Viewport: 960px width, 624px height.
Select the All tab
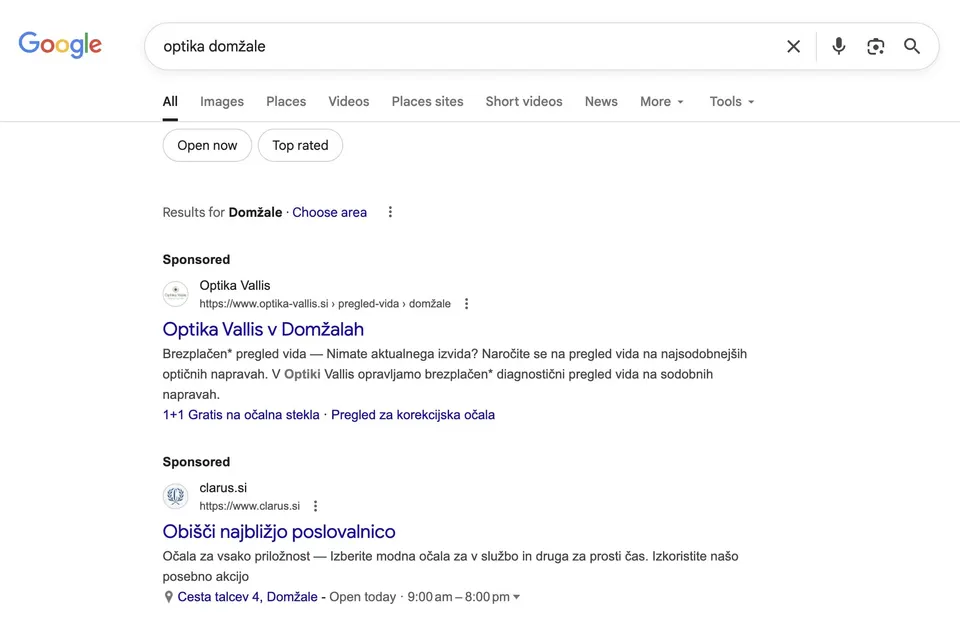[x=170, y=102]
